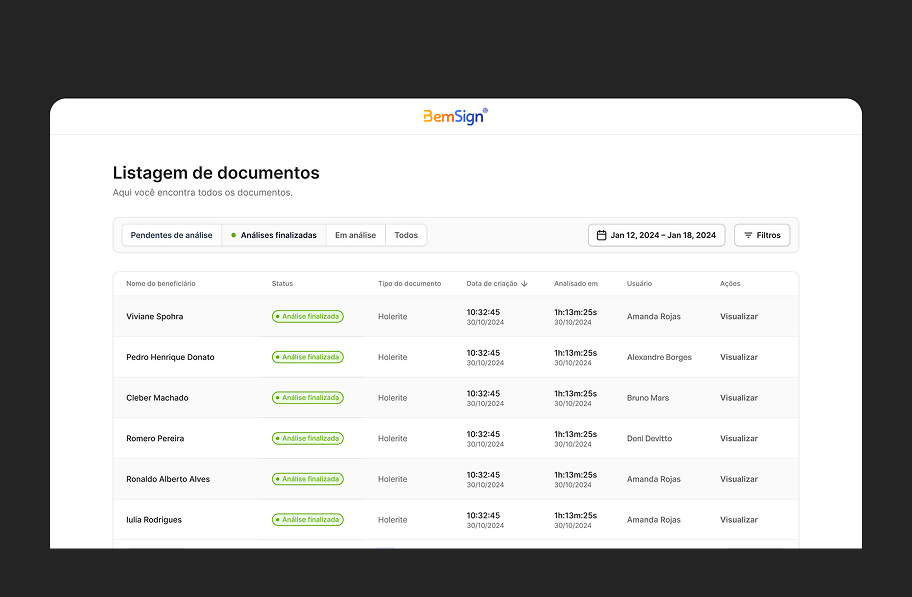
Task: Click the Usuário column header
Action: pos(639,284)
